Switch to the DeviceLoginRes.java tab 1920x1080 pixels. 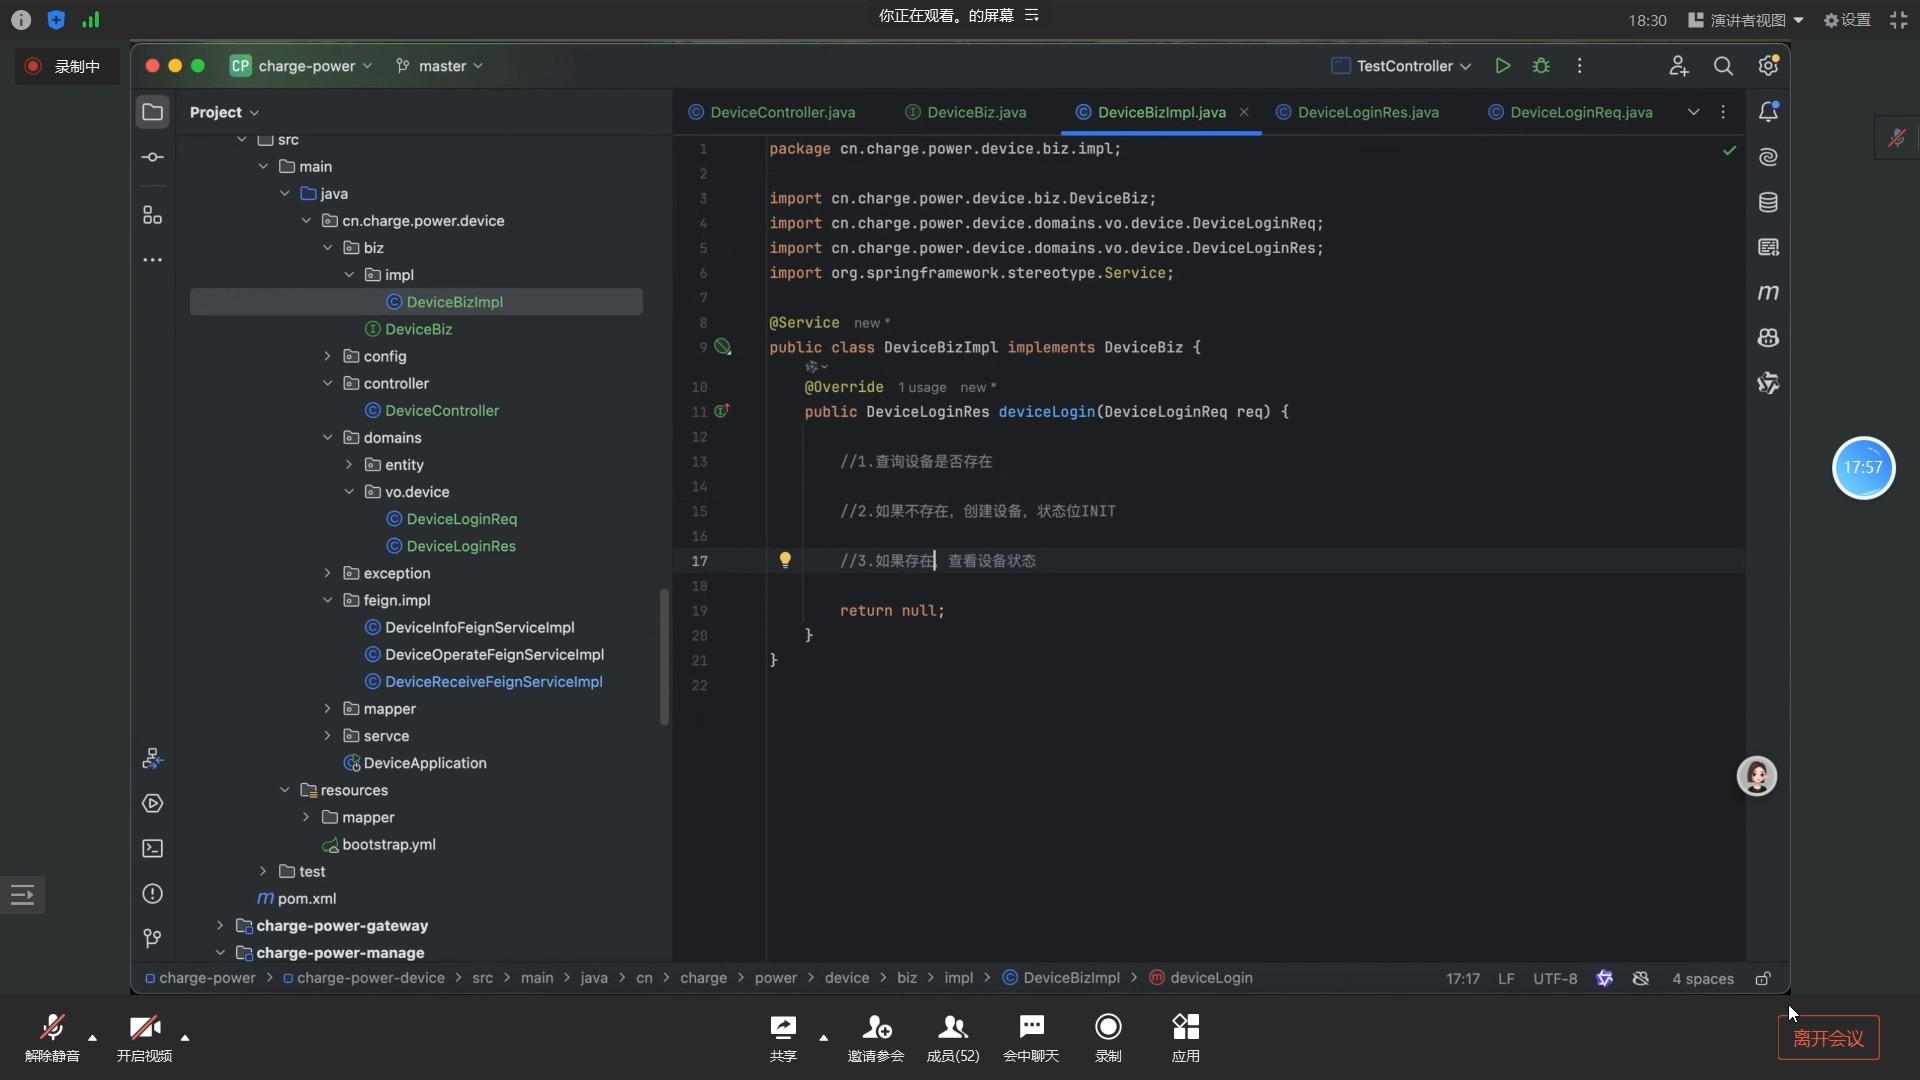point(1367,113)
